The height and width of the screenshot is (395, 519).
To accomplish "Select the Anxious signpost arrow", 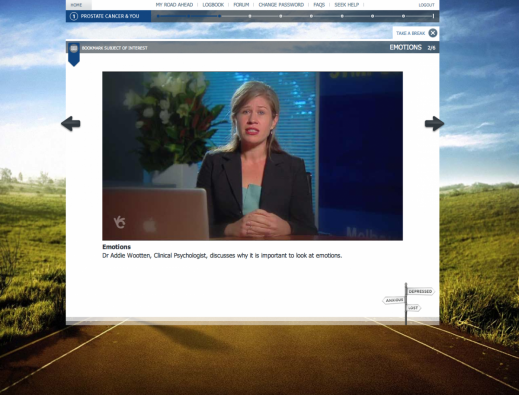I will pyautogui.click(x=394, y=300).
